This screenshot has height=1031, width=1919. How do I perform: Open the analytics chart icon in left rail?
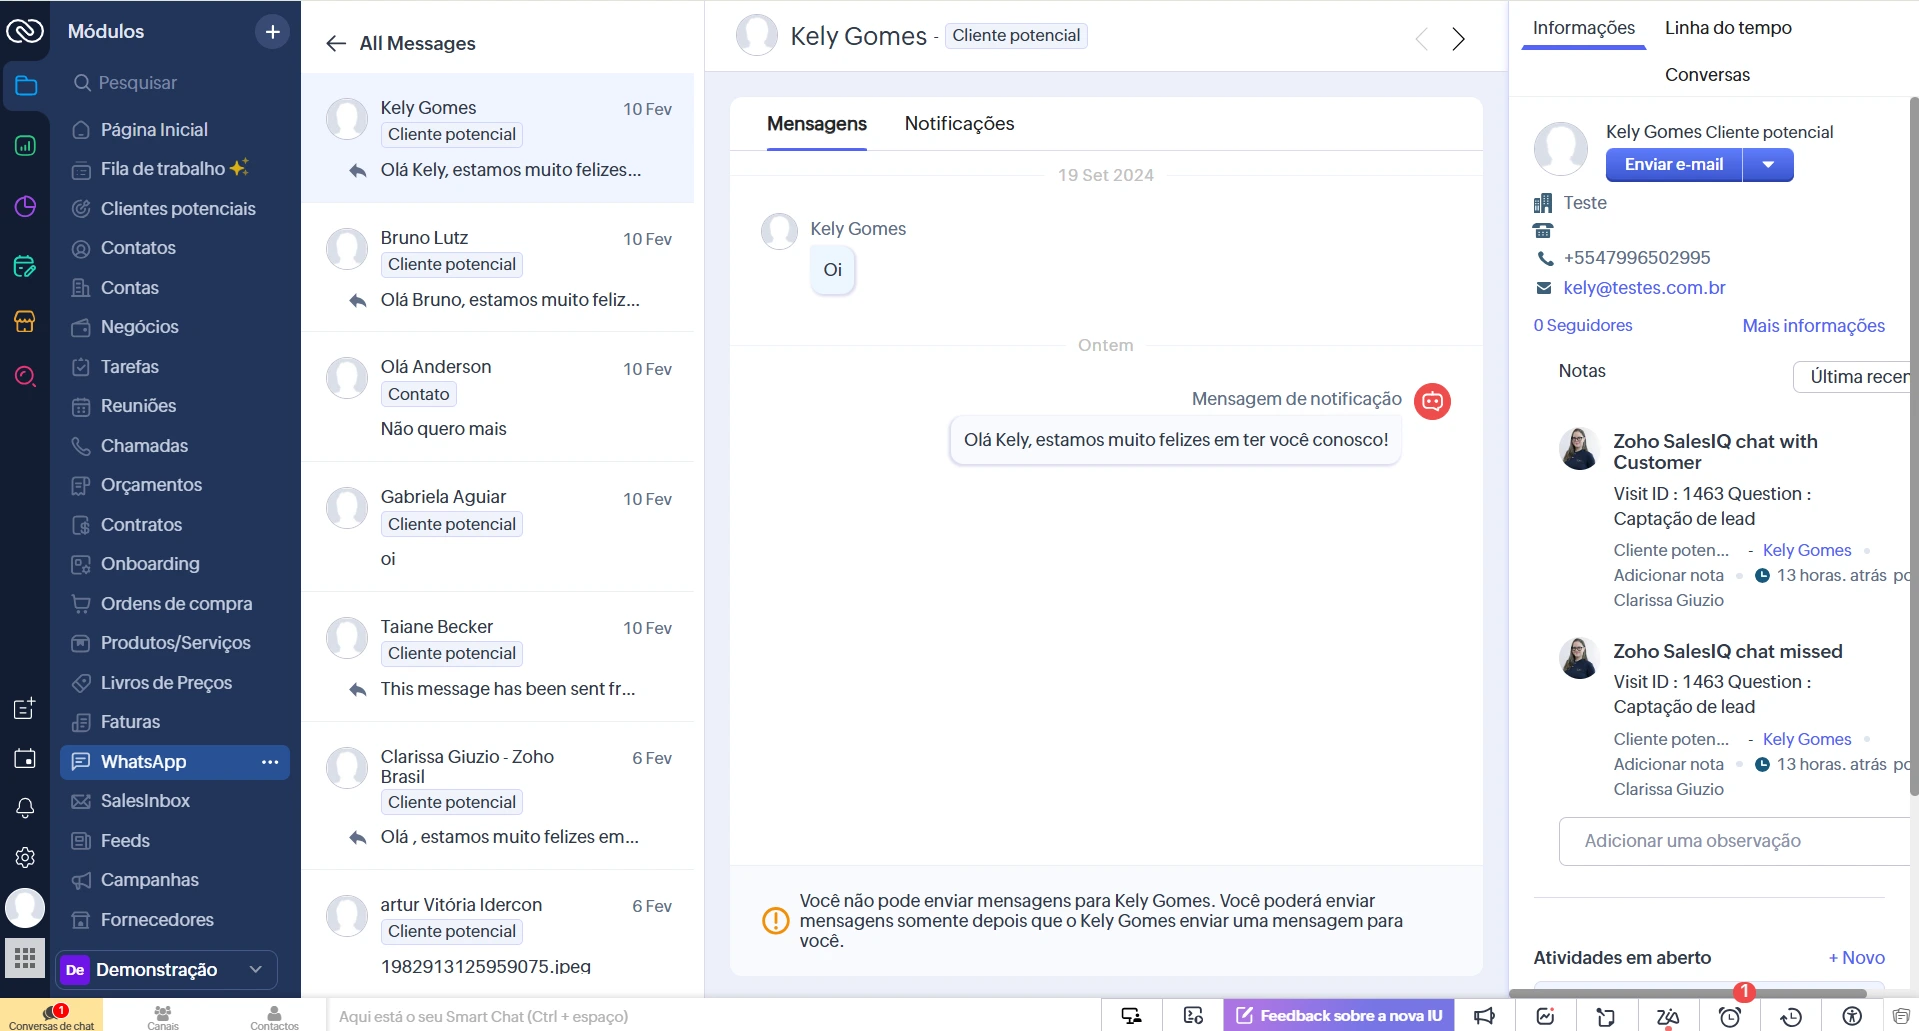(26, 146)
